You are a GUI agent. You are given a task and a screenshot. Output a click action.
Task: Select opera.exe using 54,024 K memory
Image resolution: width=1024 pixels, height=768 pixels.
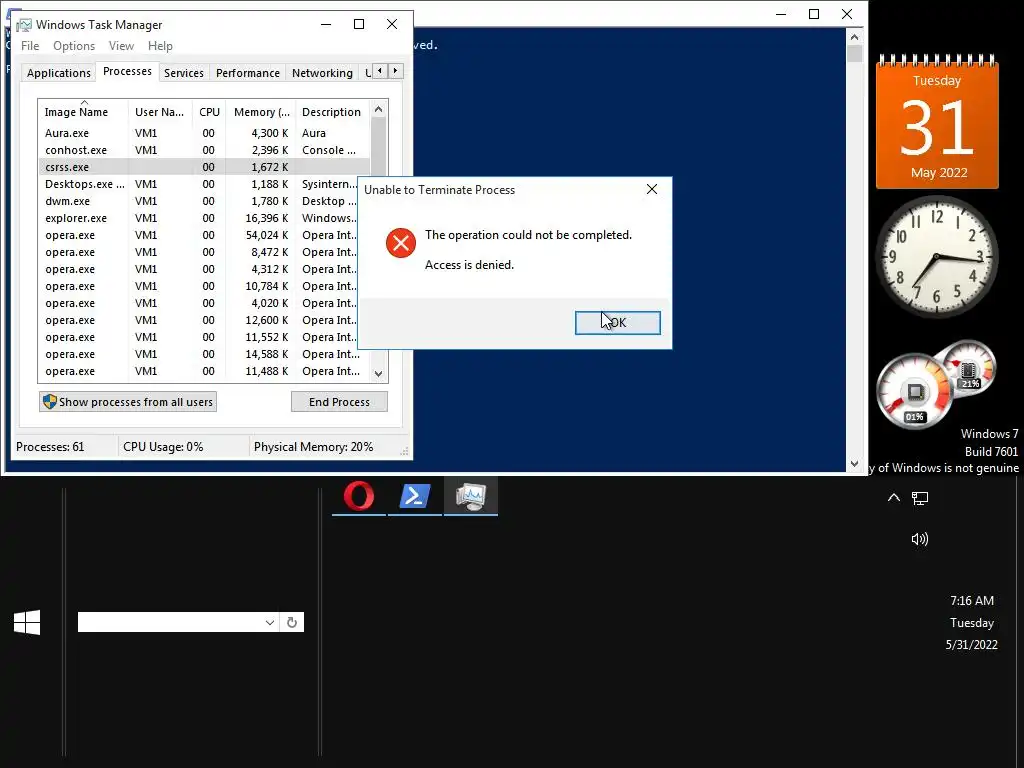(x=199, y=235)
